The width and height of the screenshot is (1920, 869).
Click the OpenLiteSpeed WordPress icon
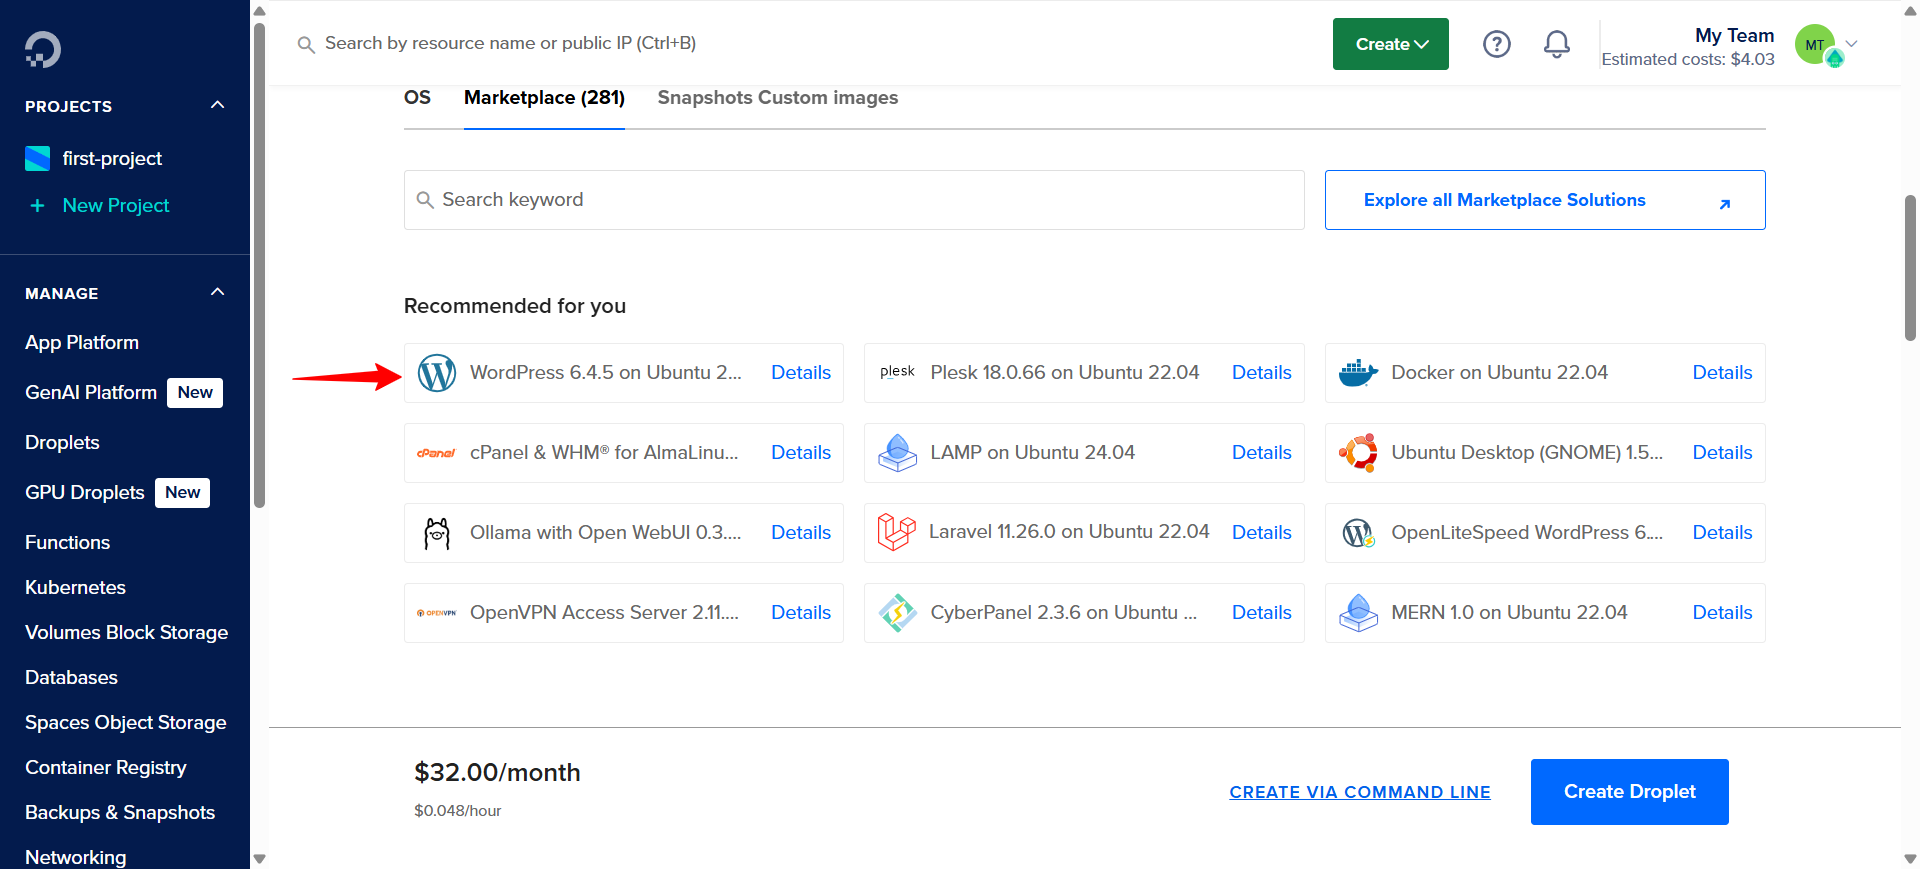[1358, 533]
